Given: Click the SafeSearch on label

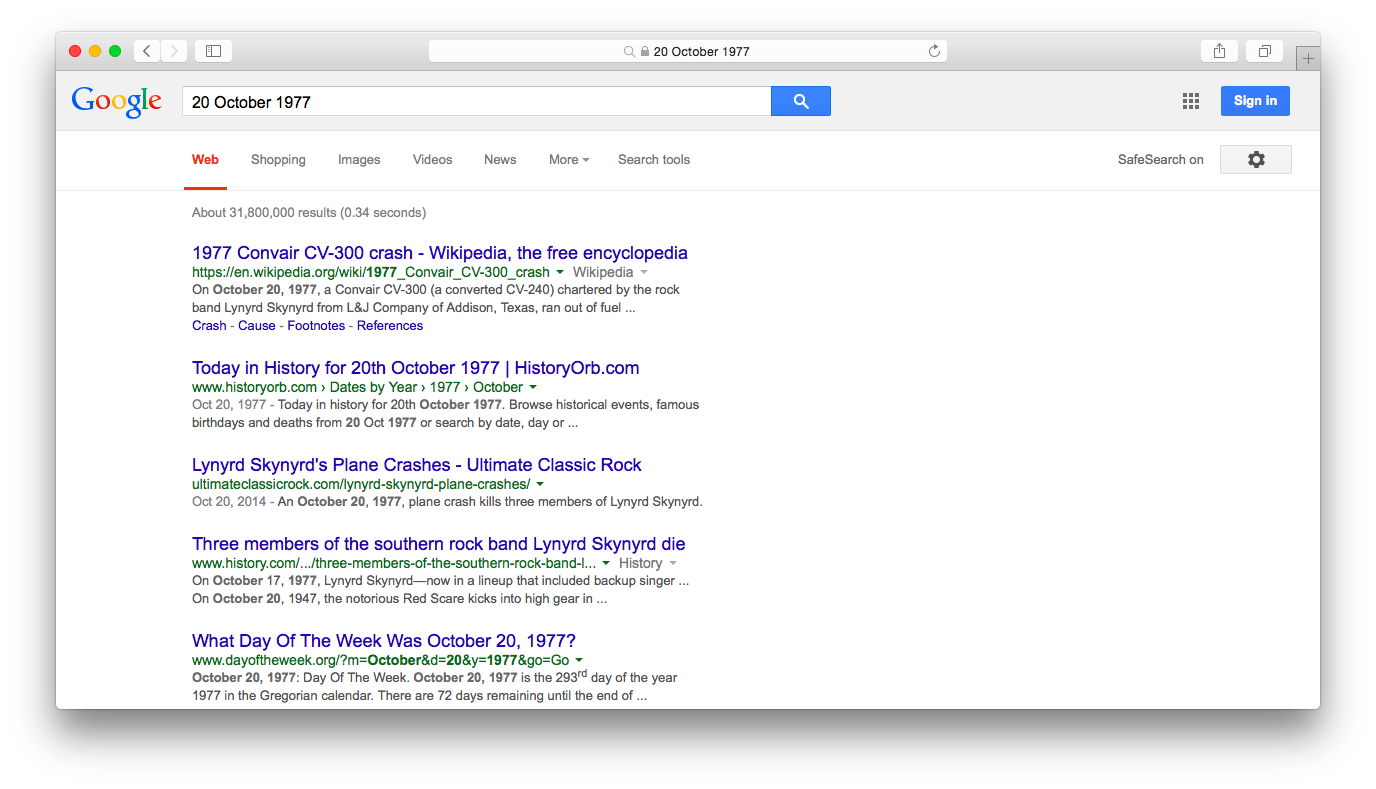Looking at the screenshot, I should [1161, 159].
